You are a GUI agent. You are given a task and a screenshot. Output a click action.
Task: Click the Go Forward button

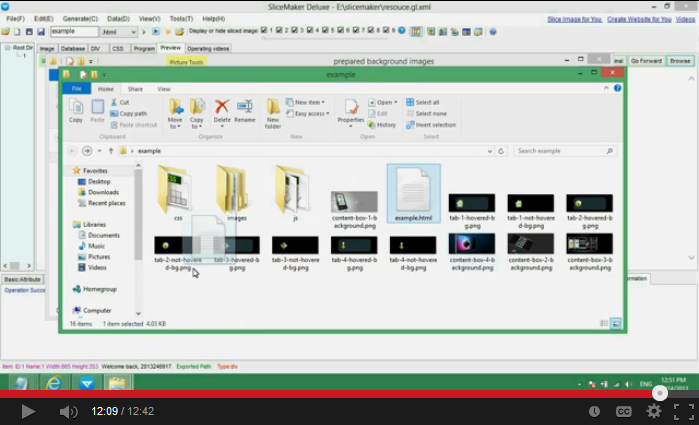646,61
